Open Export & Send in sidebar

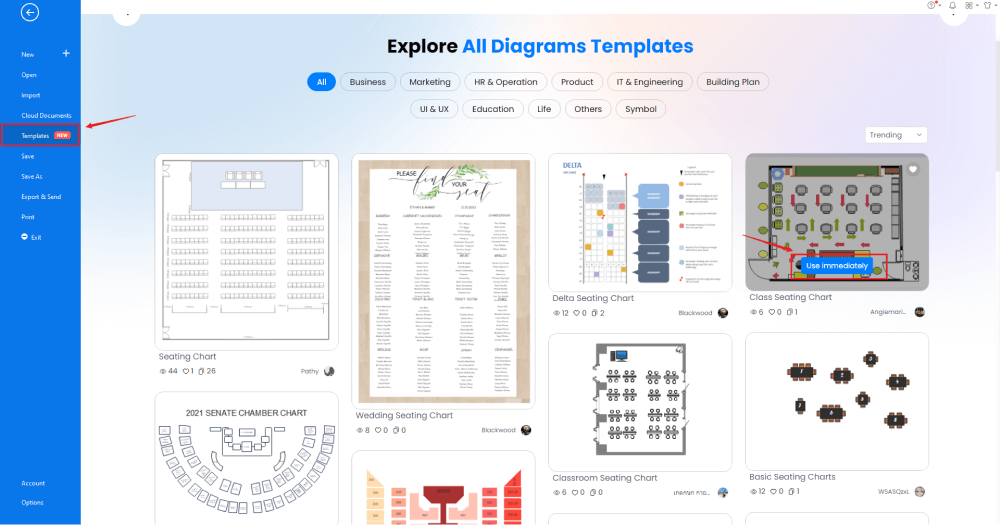tap(41, 197)
